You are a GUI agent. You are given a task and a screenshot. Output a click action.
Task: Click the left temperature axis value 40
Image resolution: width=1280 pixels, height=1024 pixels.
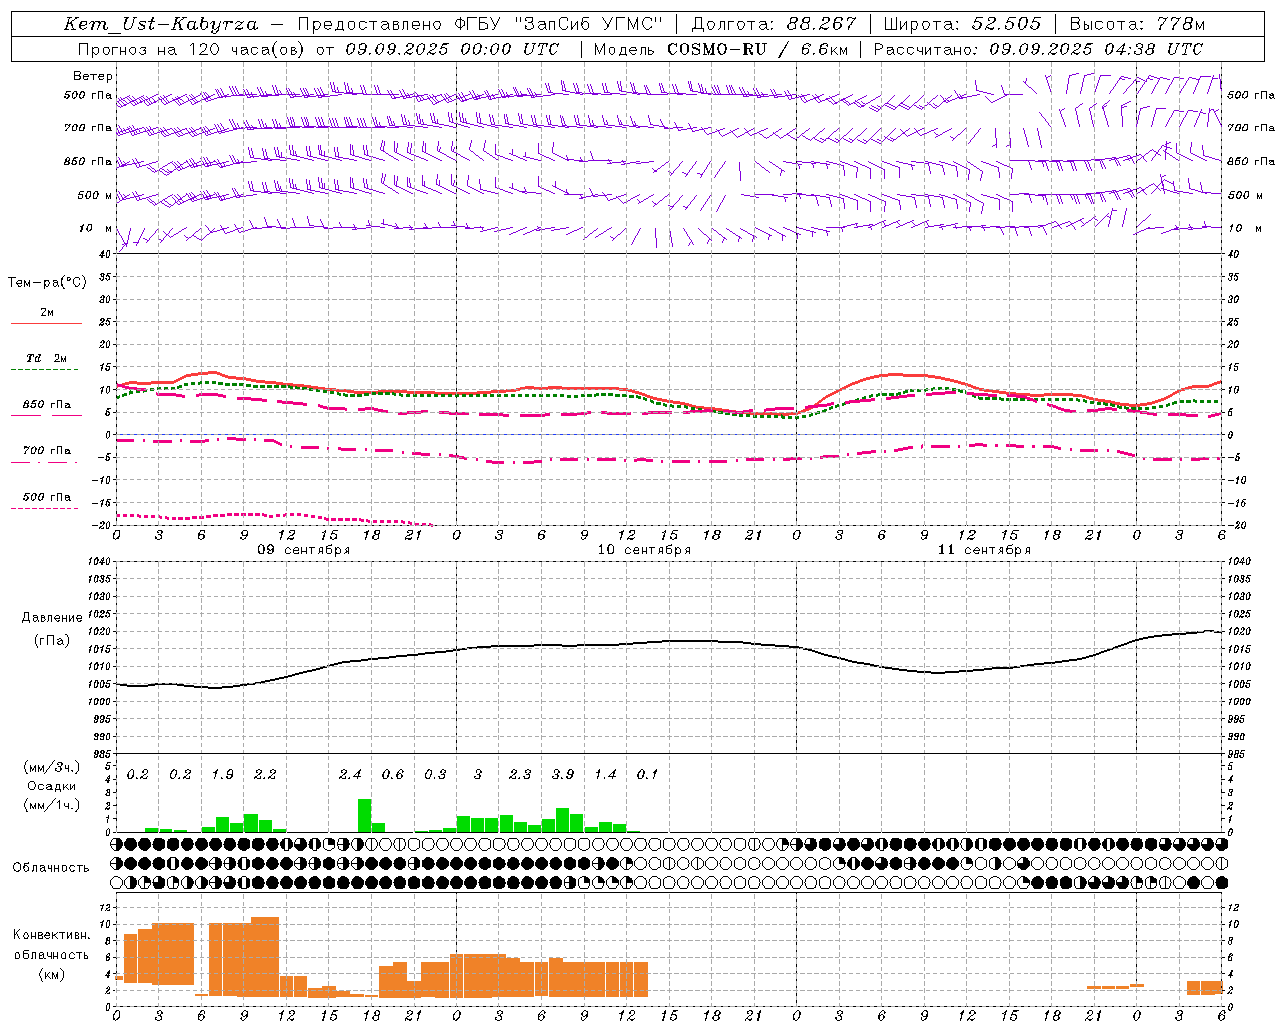tap(106, 254)
